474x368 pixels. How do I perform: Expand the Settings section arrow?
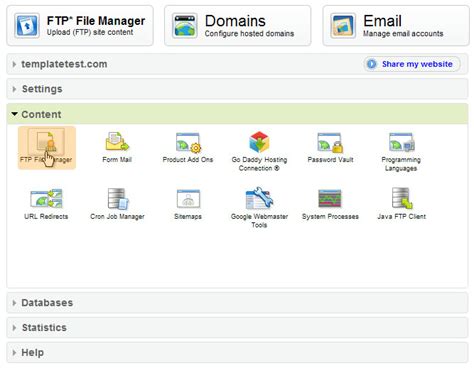tap(14, 89)
